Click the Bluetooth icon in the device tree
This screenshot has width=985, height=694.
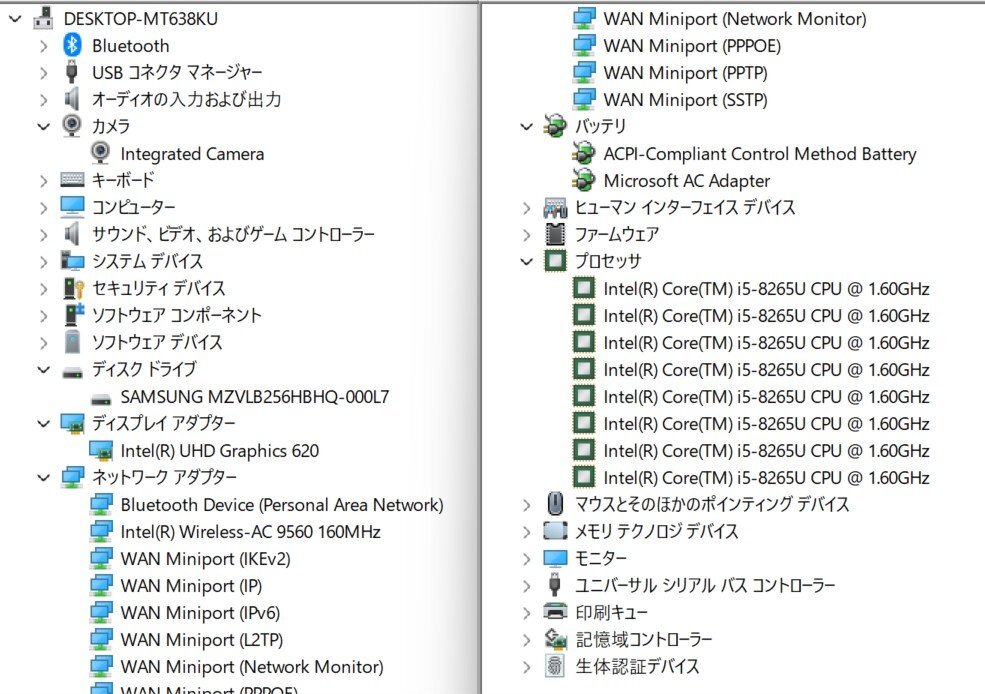pos(72,45)
